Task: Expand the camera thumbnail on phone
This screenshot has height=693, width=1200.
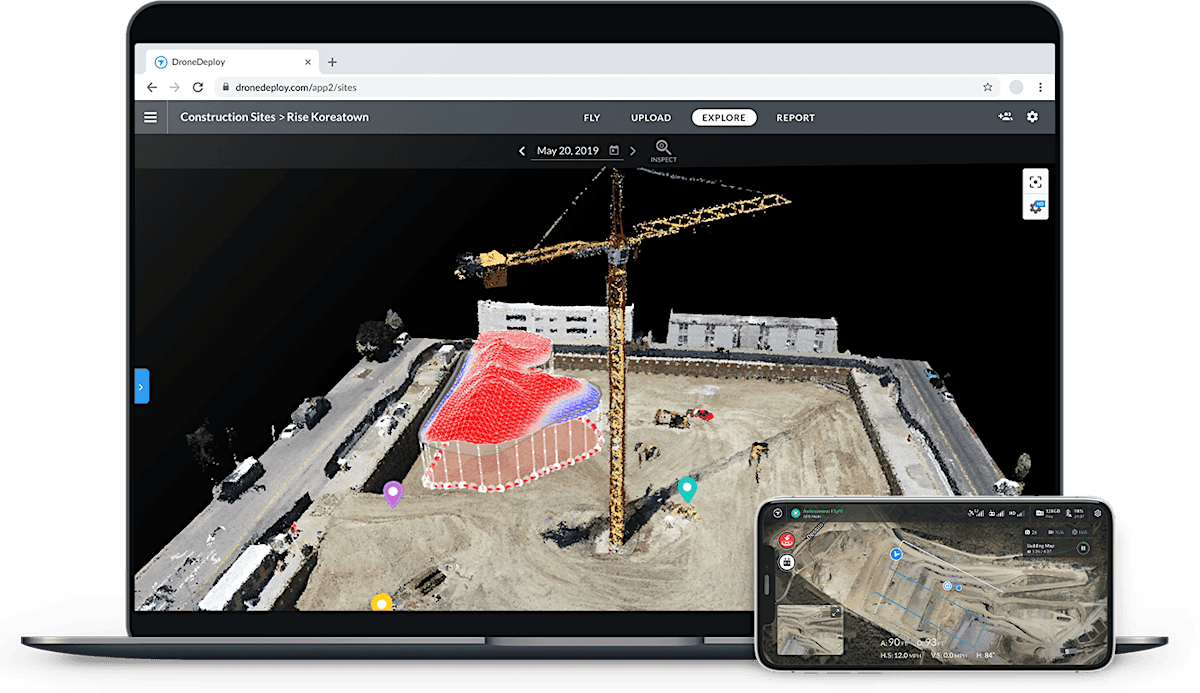Action: [836, 611]
